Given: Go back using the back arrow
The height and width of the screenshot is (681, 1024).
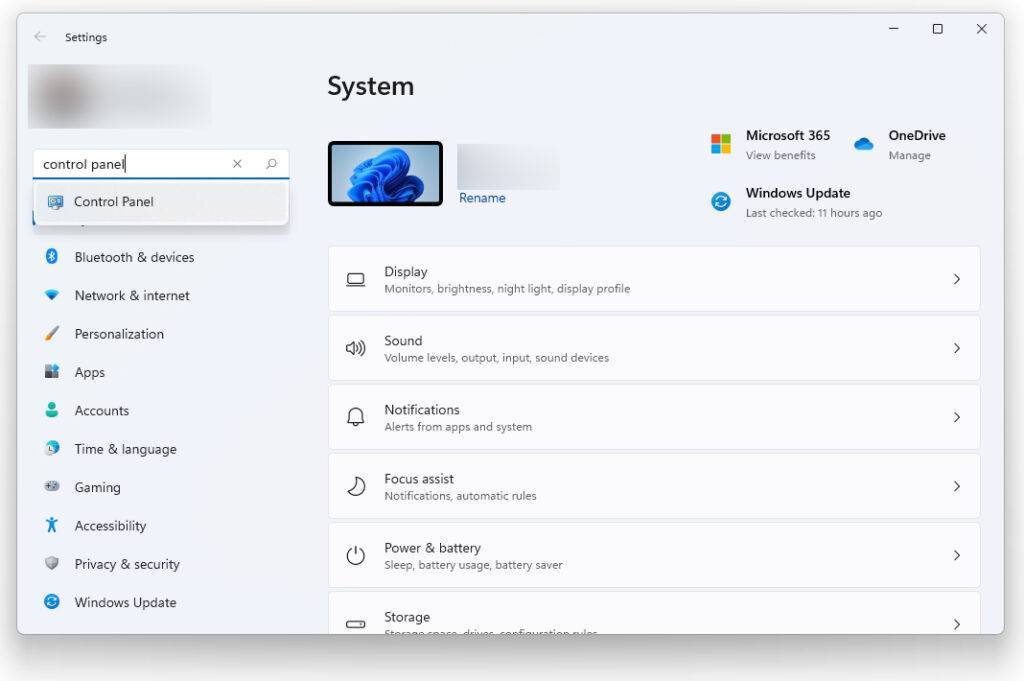Looking at the screenshot, I should [x=40, y=37].
